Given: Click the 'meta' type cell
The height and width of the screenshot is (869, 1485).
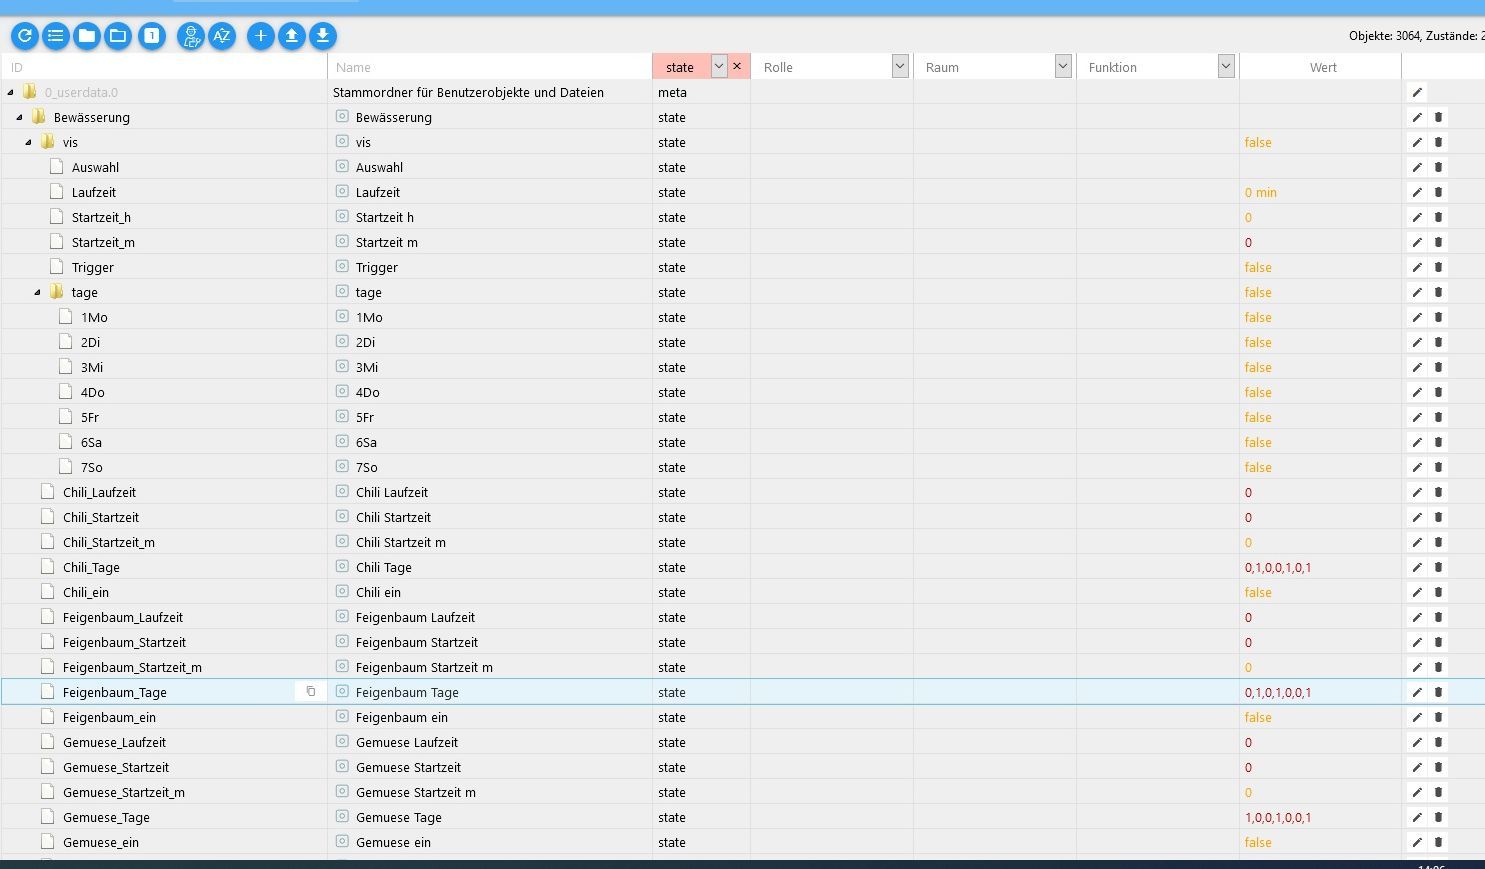Looking at the screenshot, I should 672,92.
